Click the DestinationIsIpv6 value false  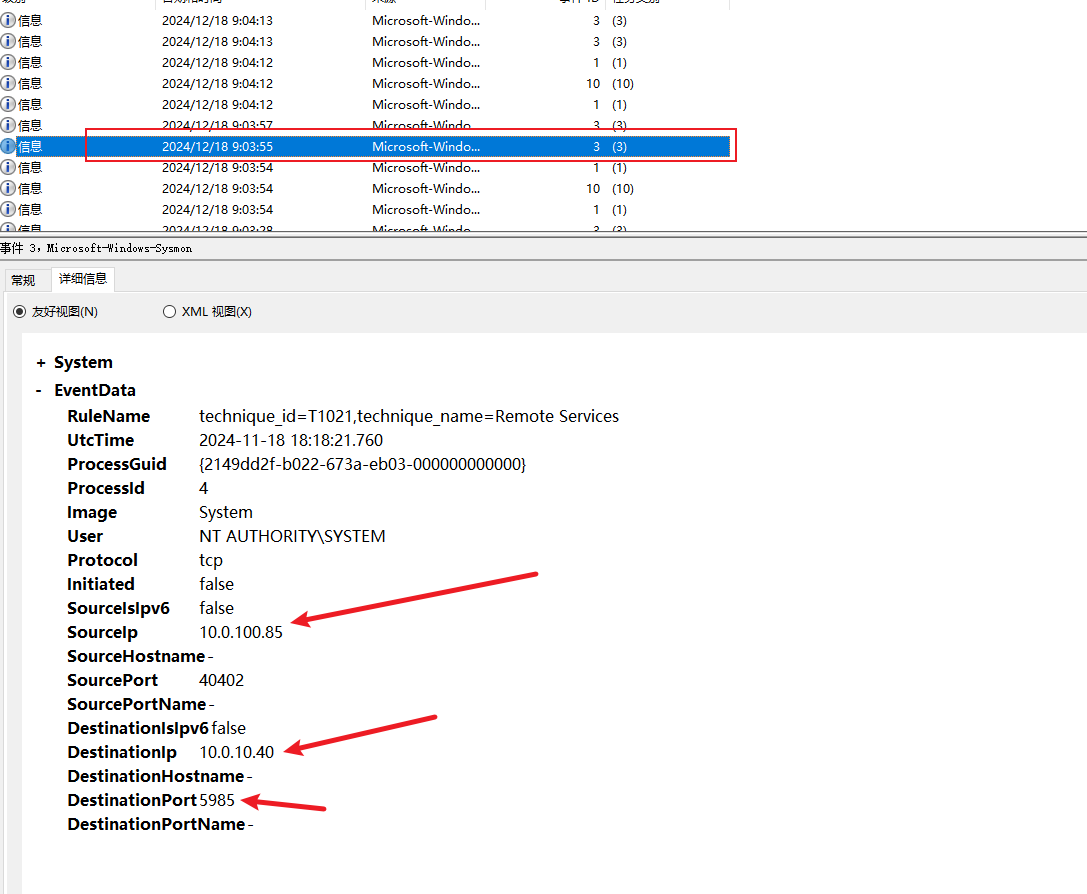tap(228, 728)
